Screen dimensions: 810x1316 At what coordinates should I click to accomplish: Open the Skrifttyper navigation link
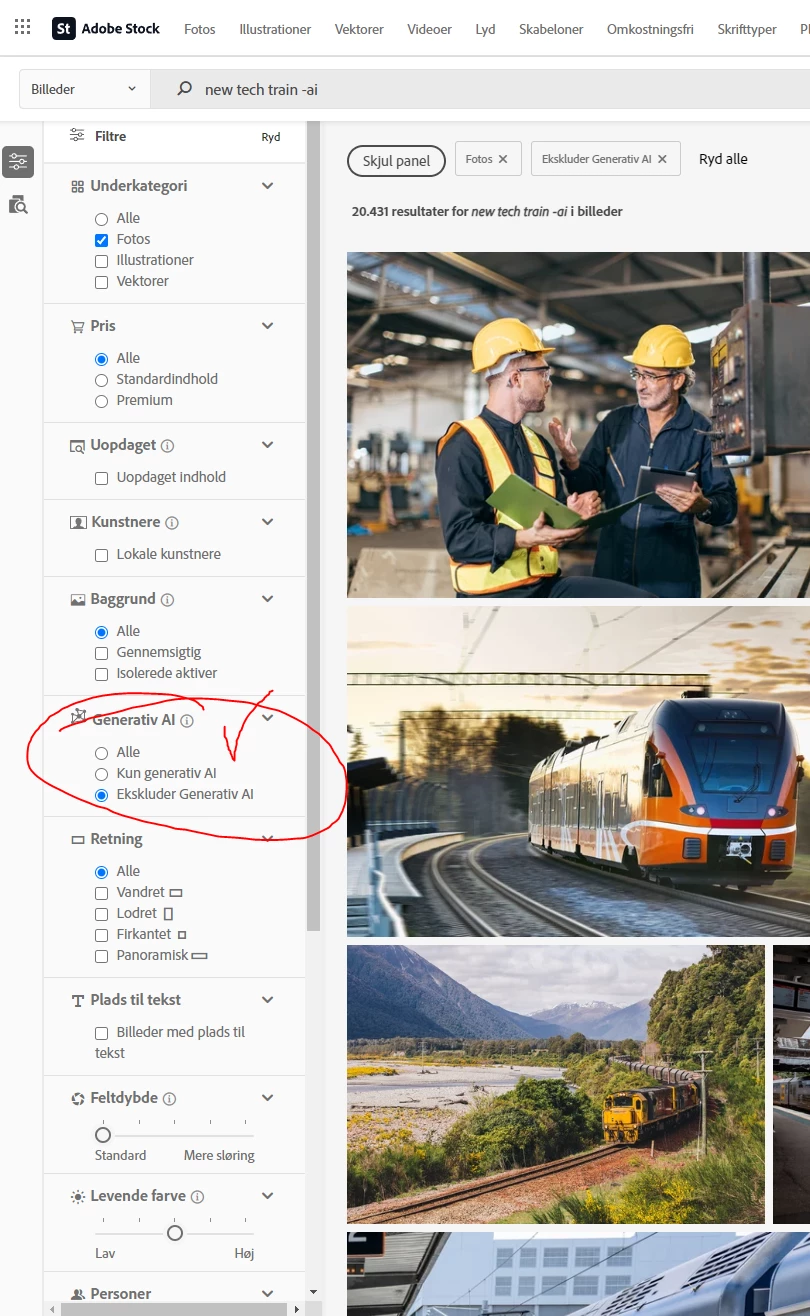(747, 29)
